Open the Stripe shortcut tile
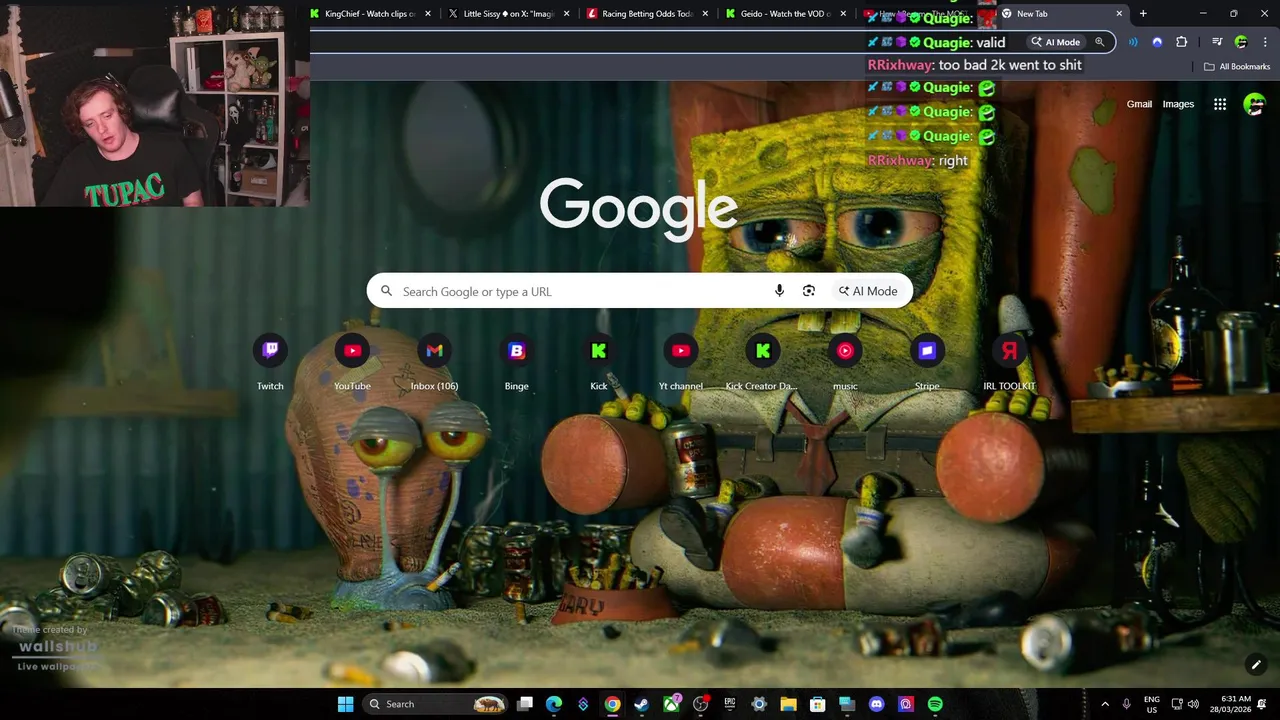The width and height of the screenshot is (1280, 720). (927, 363)
